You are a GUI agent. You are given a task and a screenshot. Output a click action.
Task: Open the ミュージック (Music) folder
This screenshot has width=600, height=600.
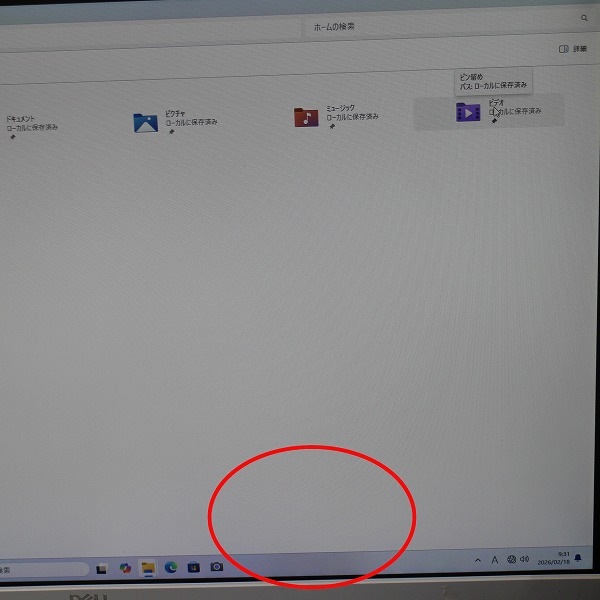tap(306, 117)
